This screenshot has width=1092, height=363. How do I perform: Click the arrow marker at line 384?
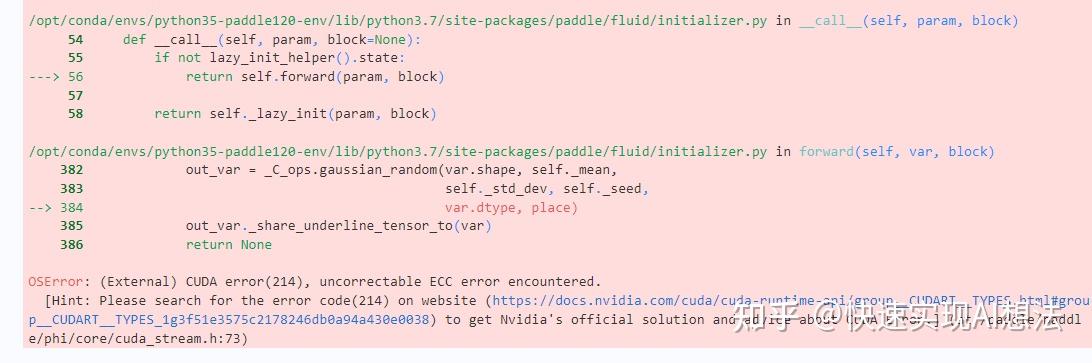pyautogui.click(x=40, y=208)
